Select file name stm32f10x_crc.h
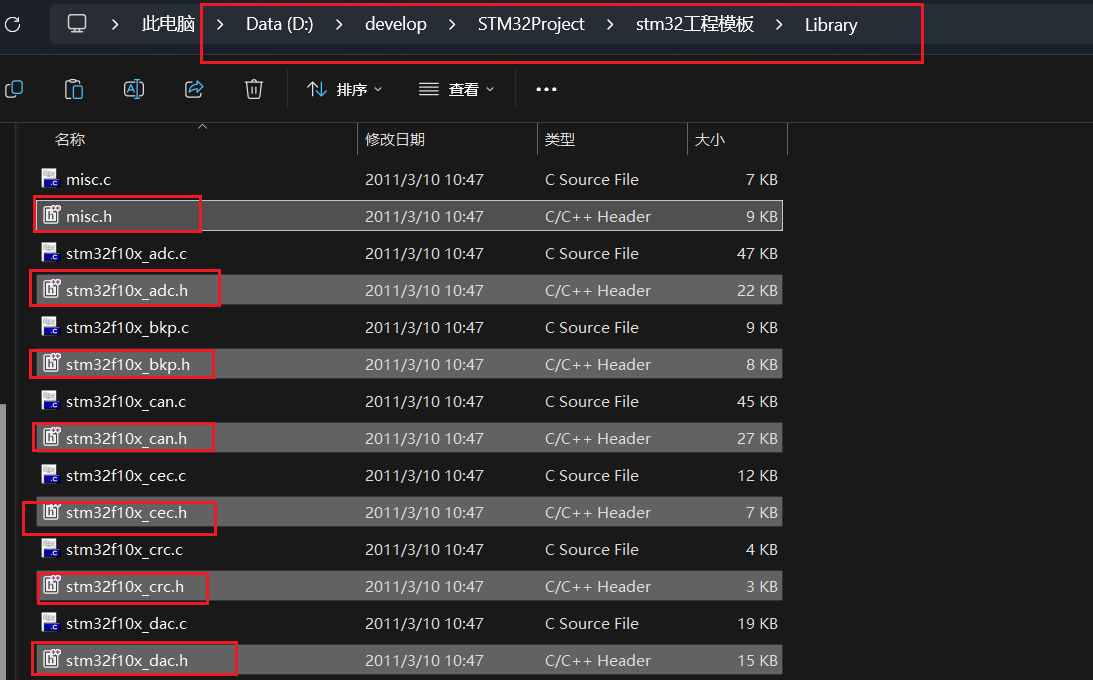Image resolution: width=1093 pixels, height=680 pixels. pyautogui.click(x=125, y=587)
